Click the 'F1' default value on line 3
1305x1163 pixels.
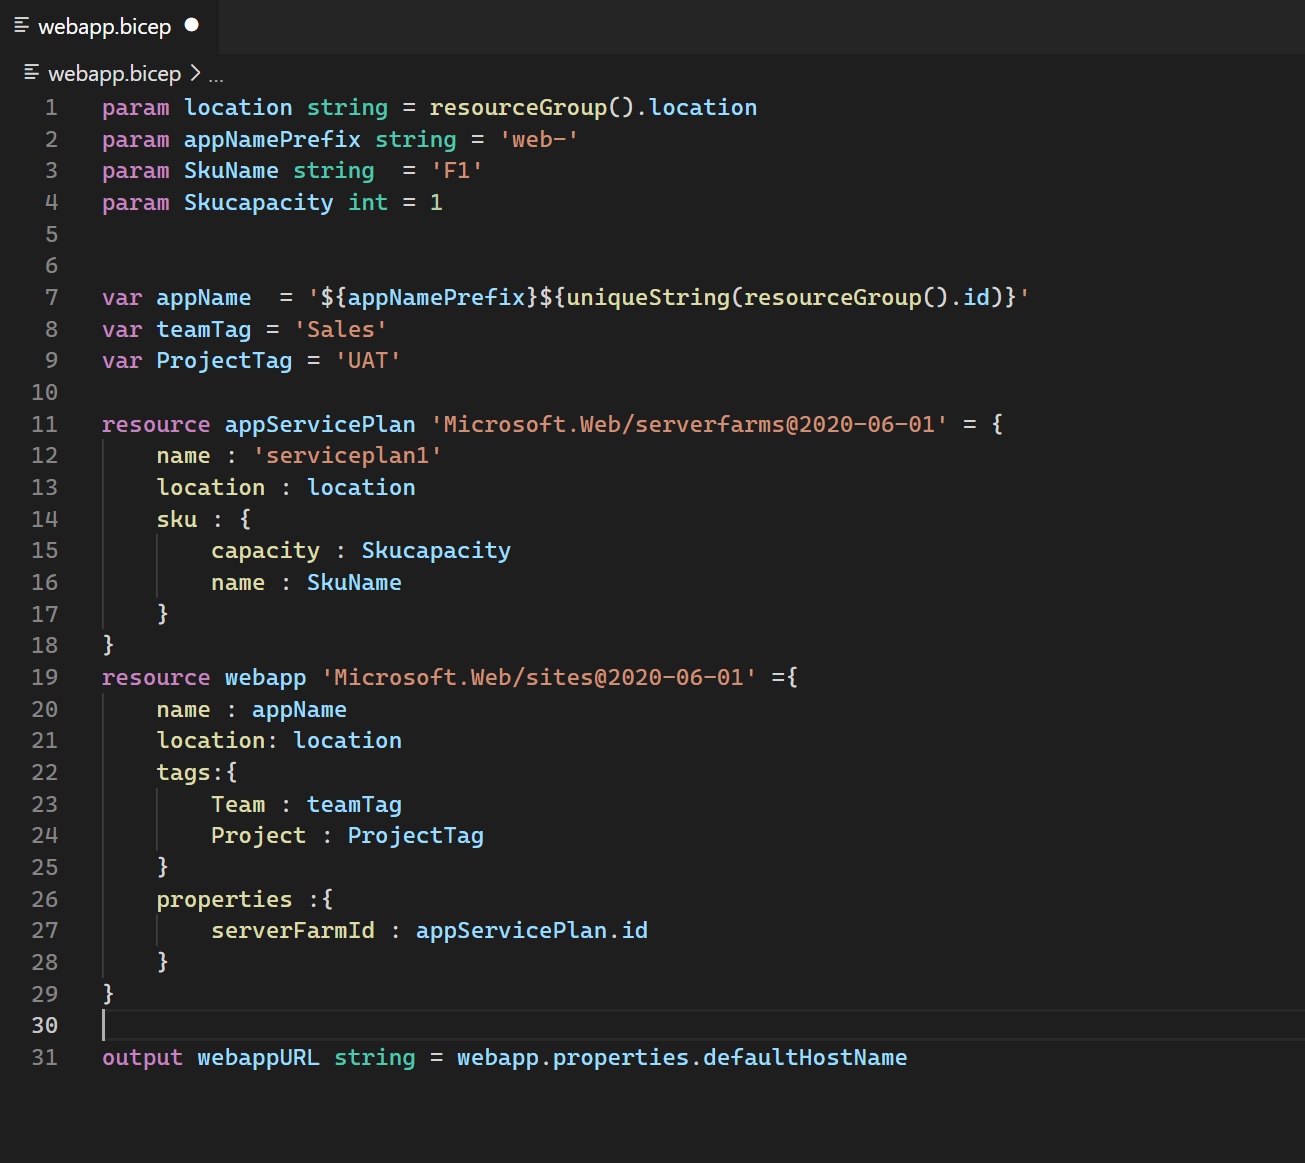tap(456, 170)
